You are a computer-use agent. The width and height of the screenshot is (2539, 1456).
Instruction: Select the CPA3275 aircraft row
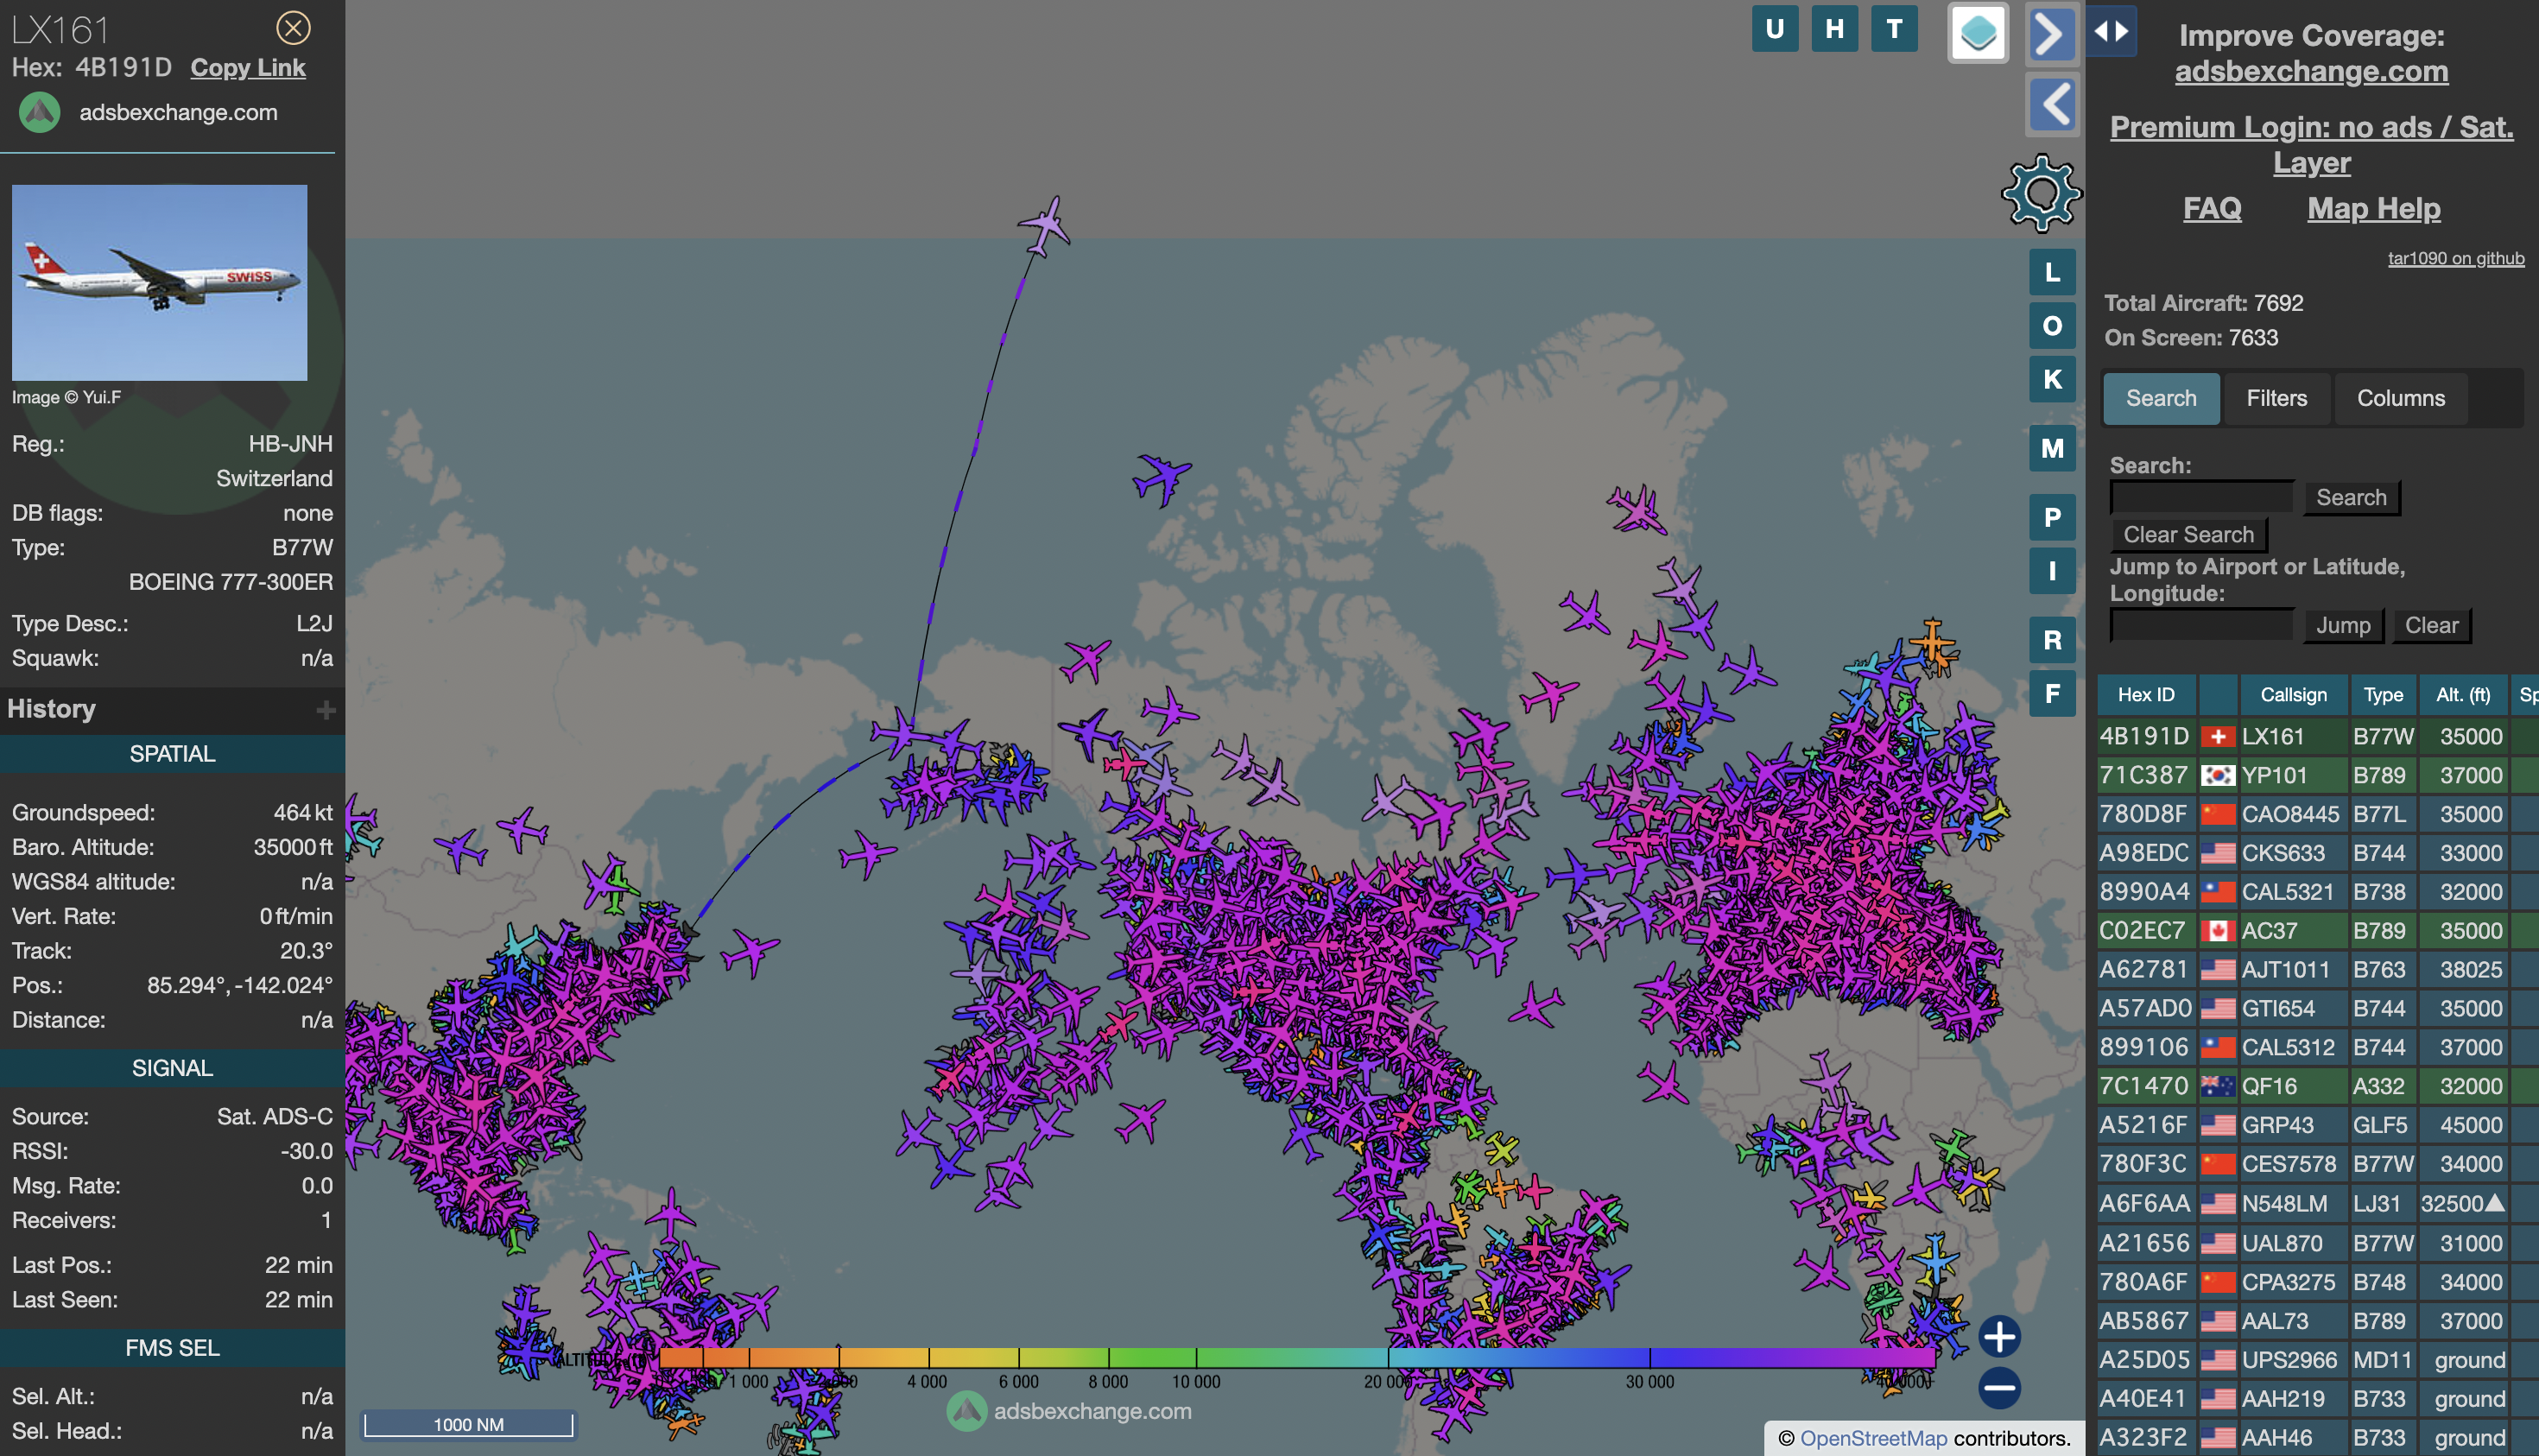[x=2317, y=1282]
